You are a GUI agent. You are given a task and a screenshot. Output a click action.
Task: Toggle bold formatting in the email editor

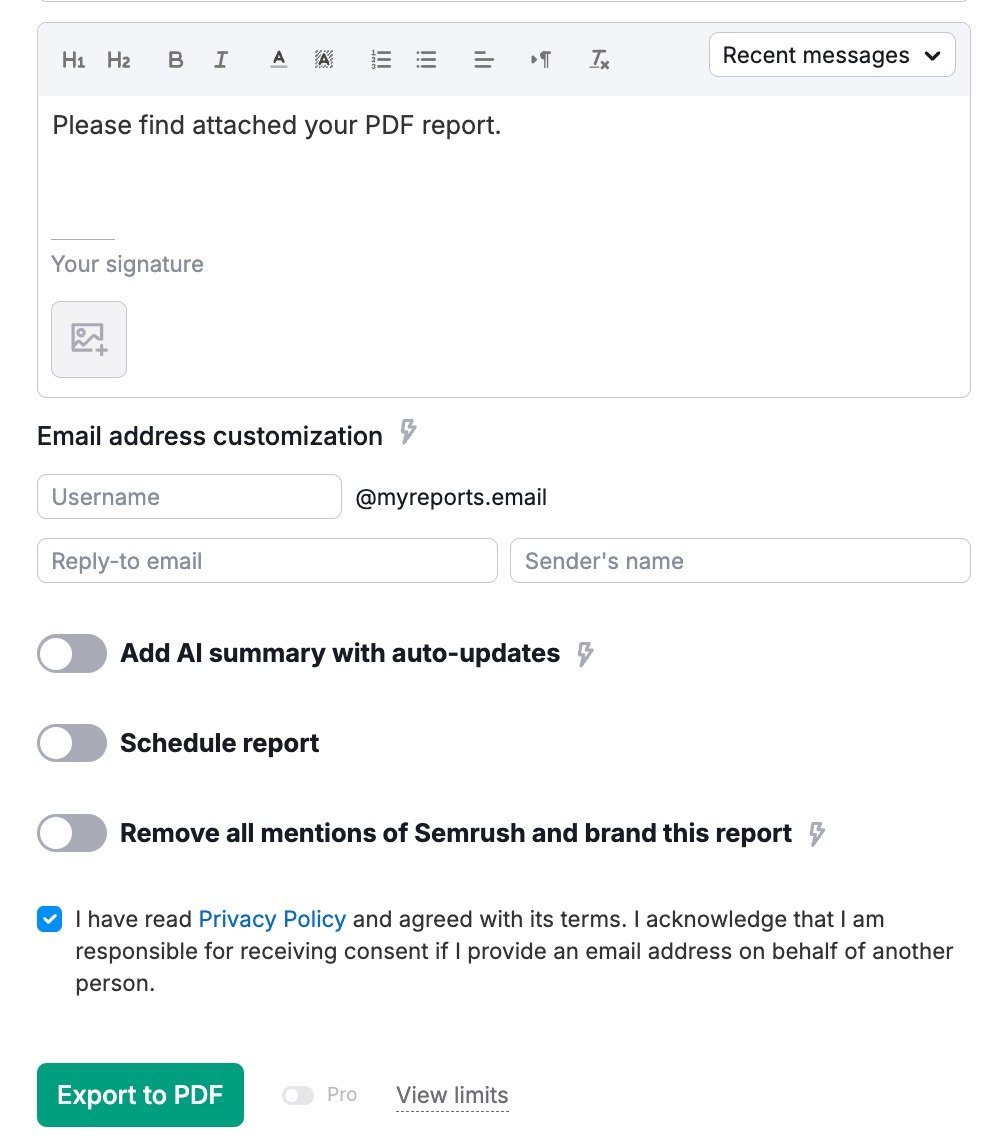tap(175, 59)
